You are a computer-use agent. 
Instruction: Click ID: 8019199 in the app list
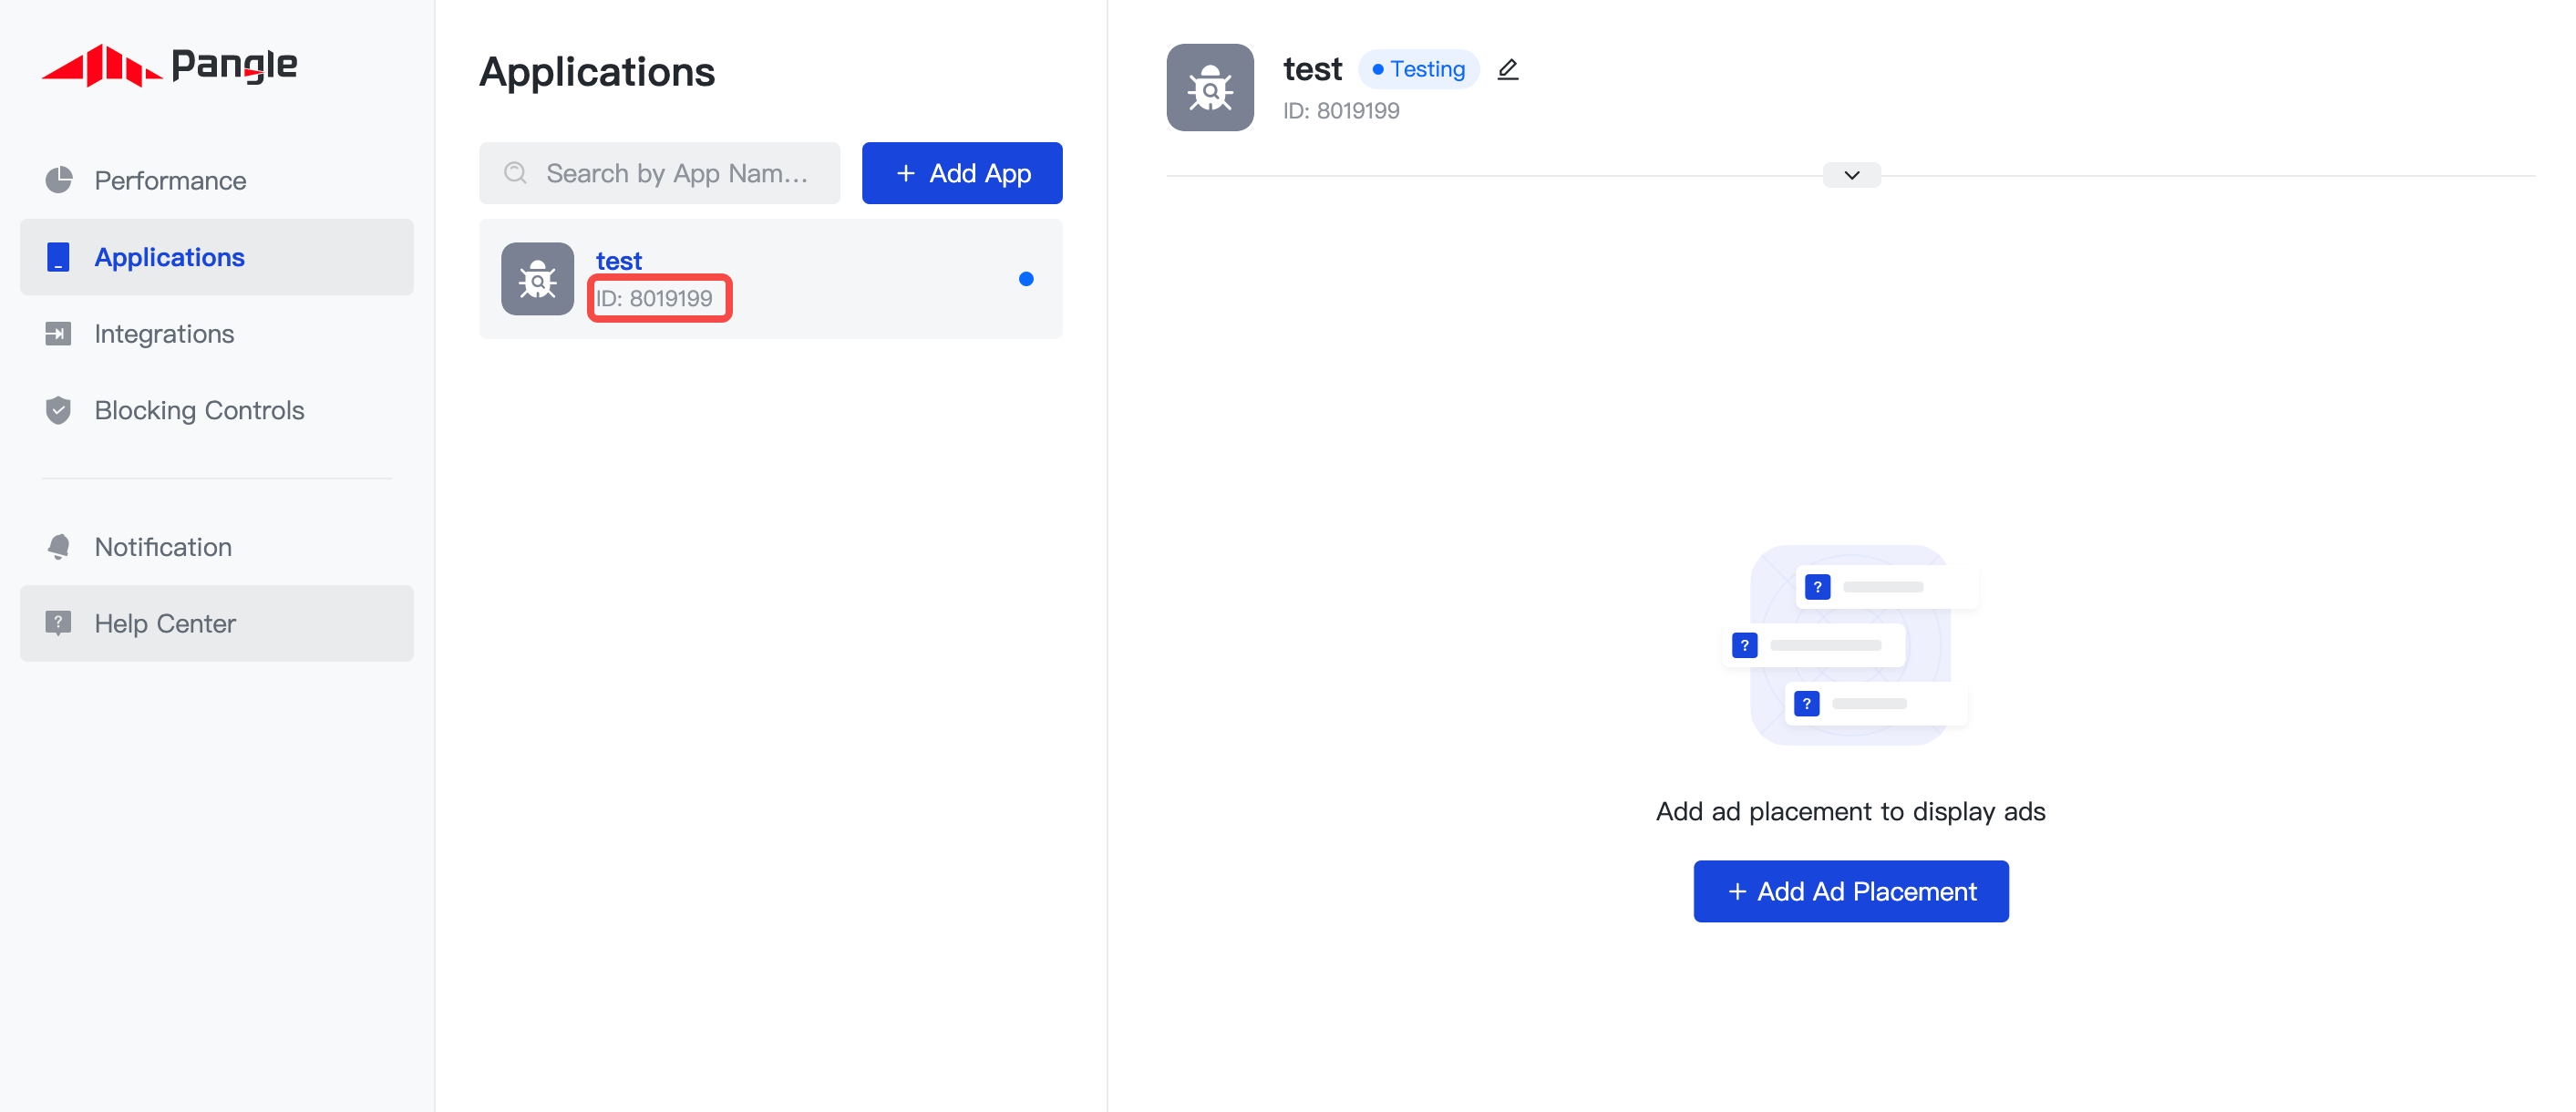(x=654, y=298)
